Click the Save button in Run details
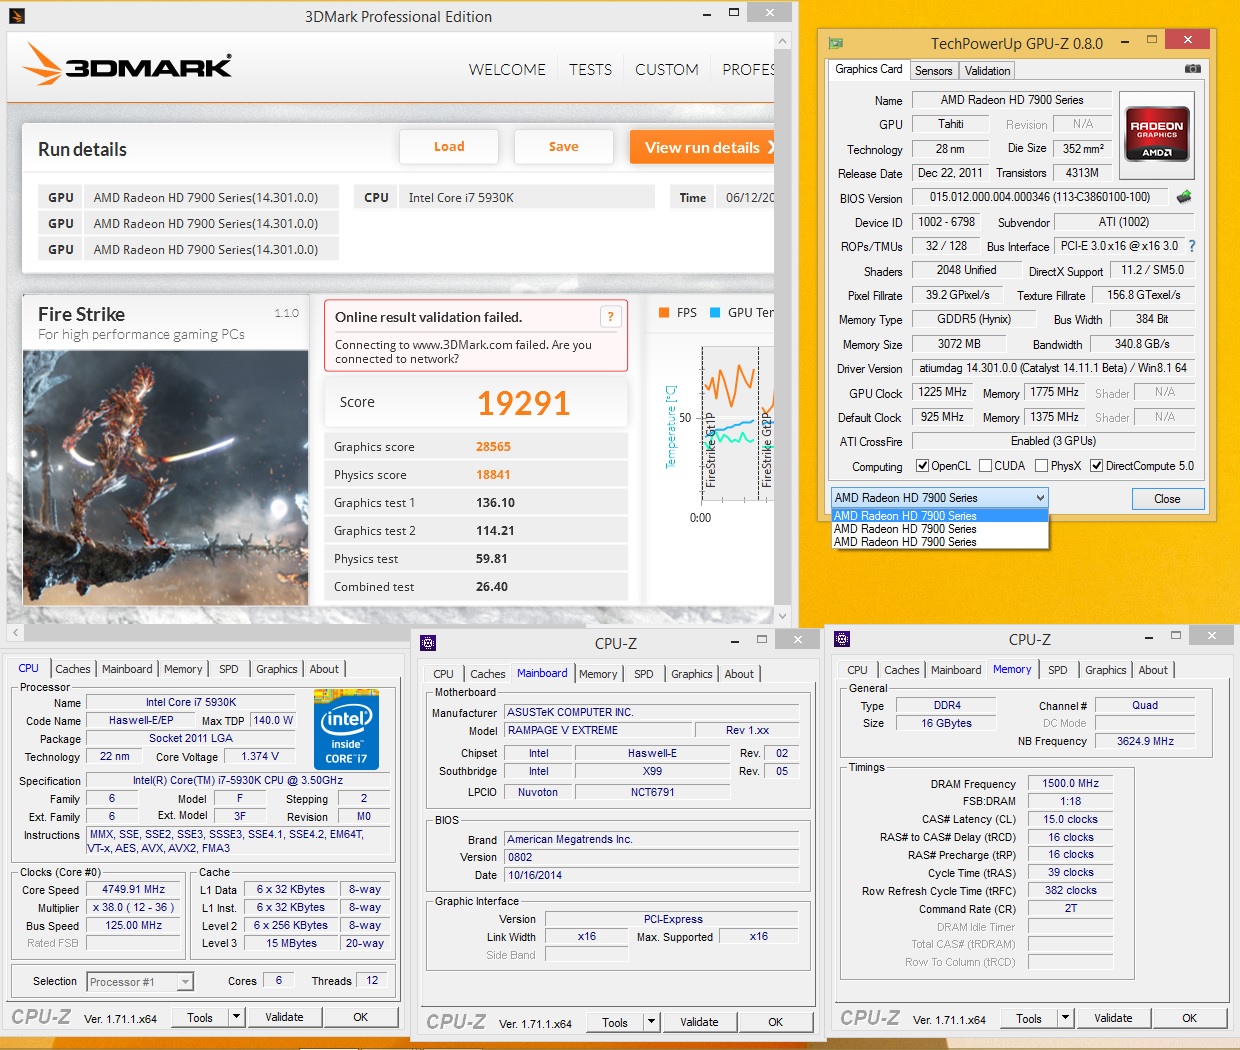Screen dimensions: 1240x1050 coord(564,146)
